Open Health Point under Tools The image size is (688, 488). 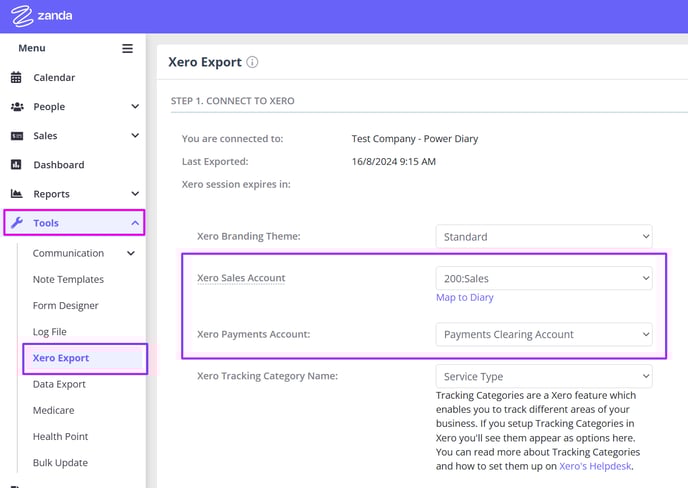61,437
